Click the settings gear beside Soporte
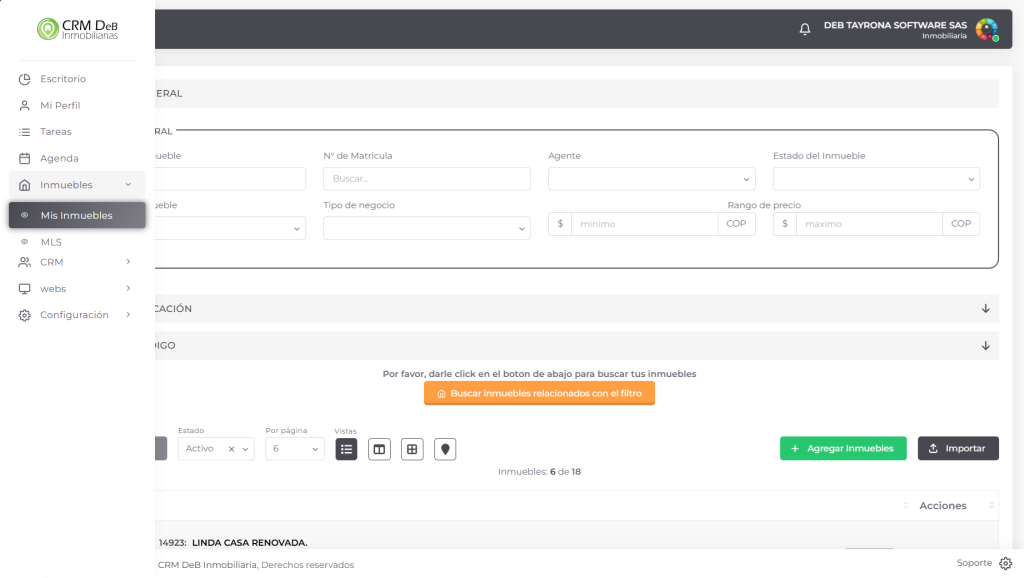 pos(1005,563)
